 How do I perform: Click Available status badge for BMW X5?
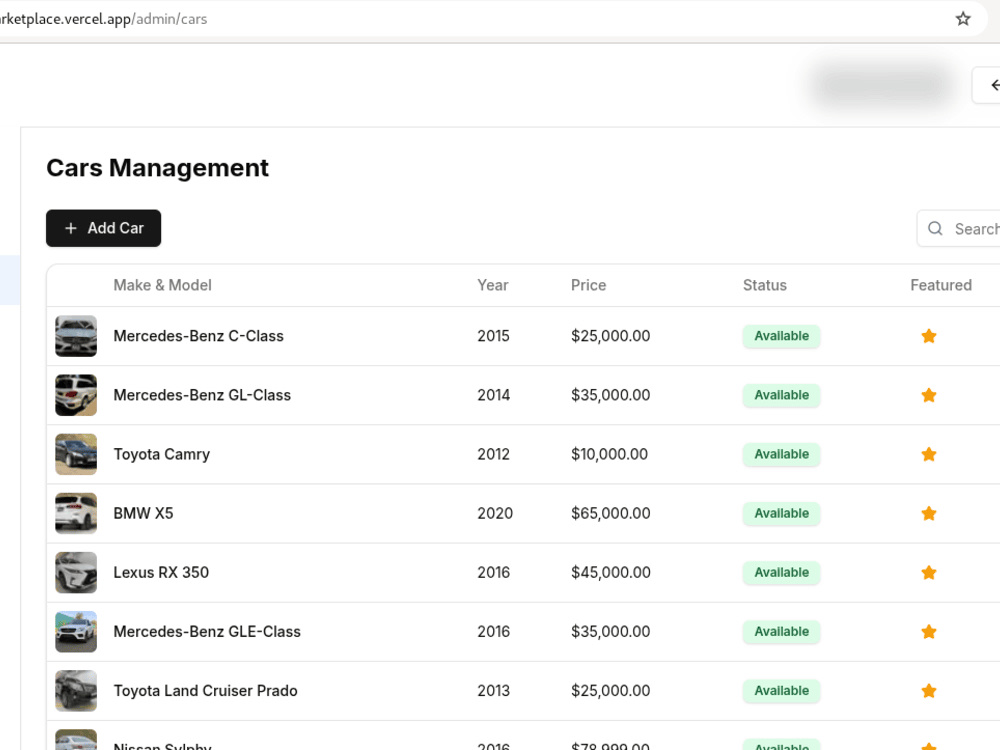point(781,513)
